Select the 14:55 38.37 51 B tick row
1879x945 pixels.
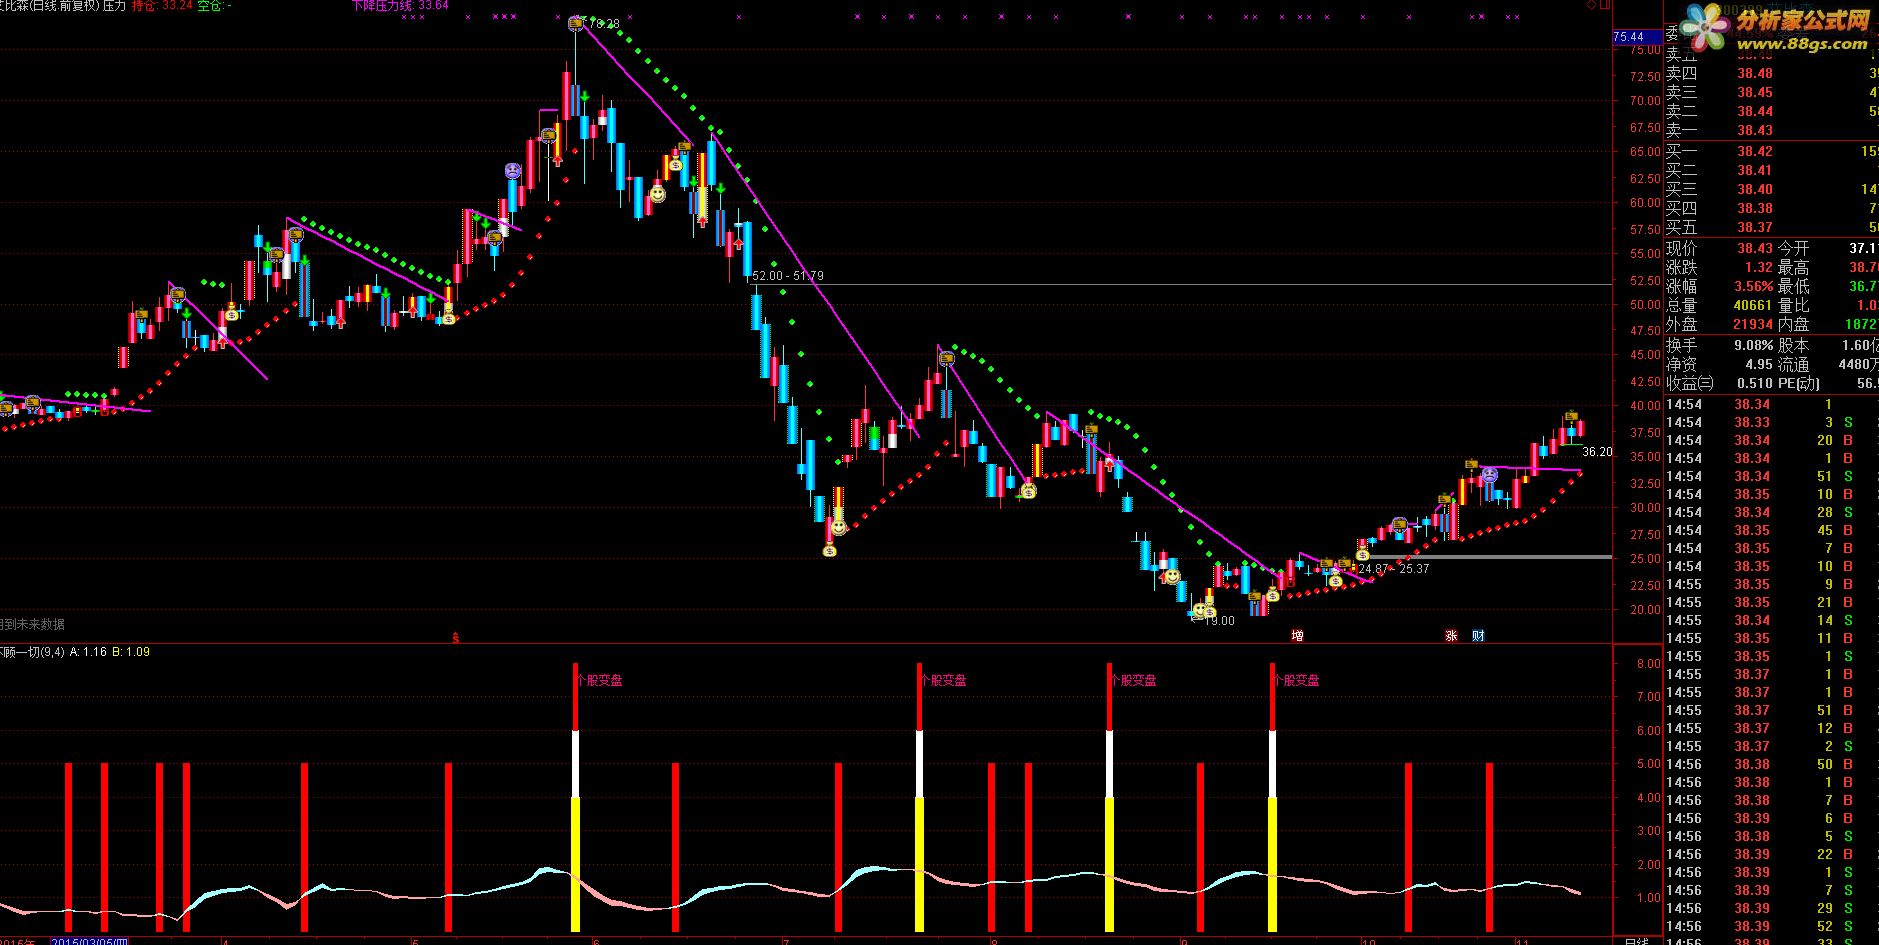(1771, 710)
